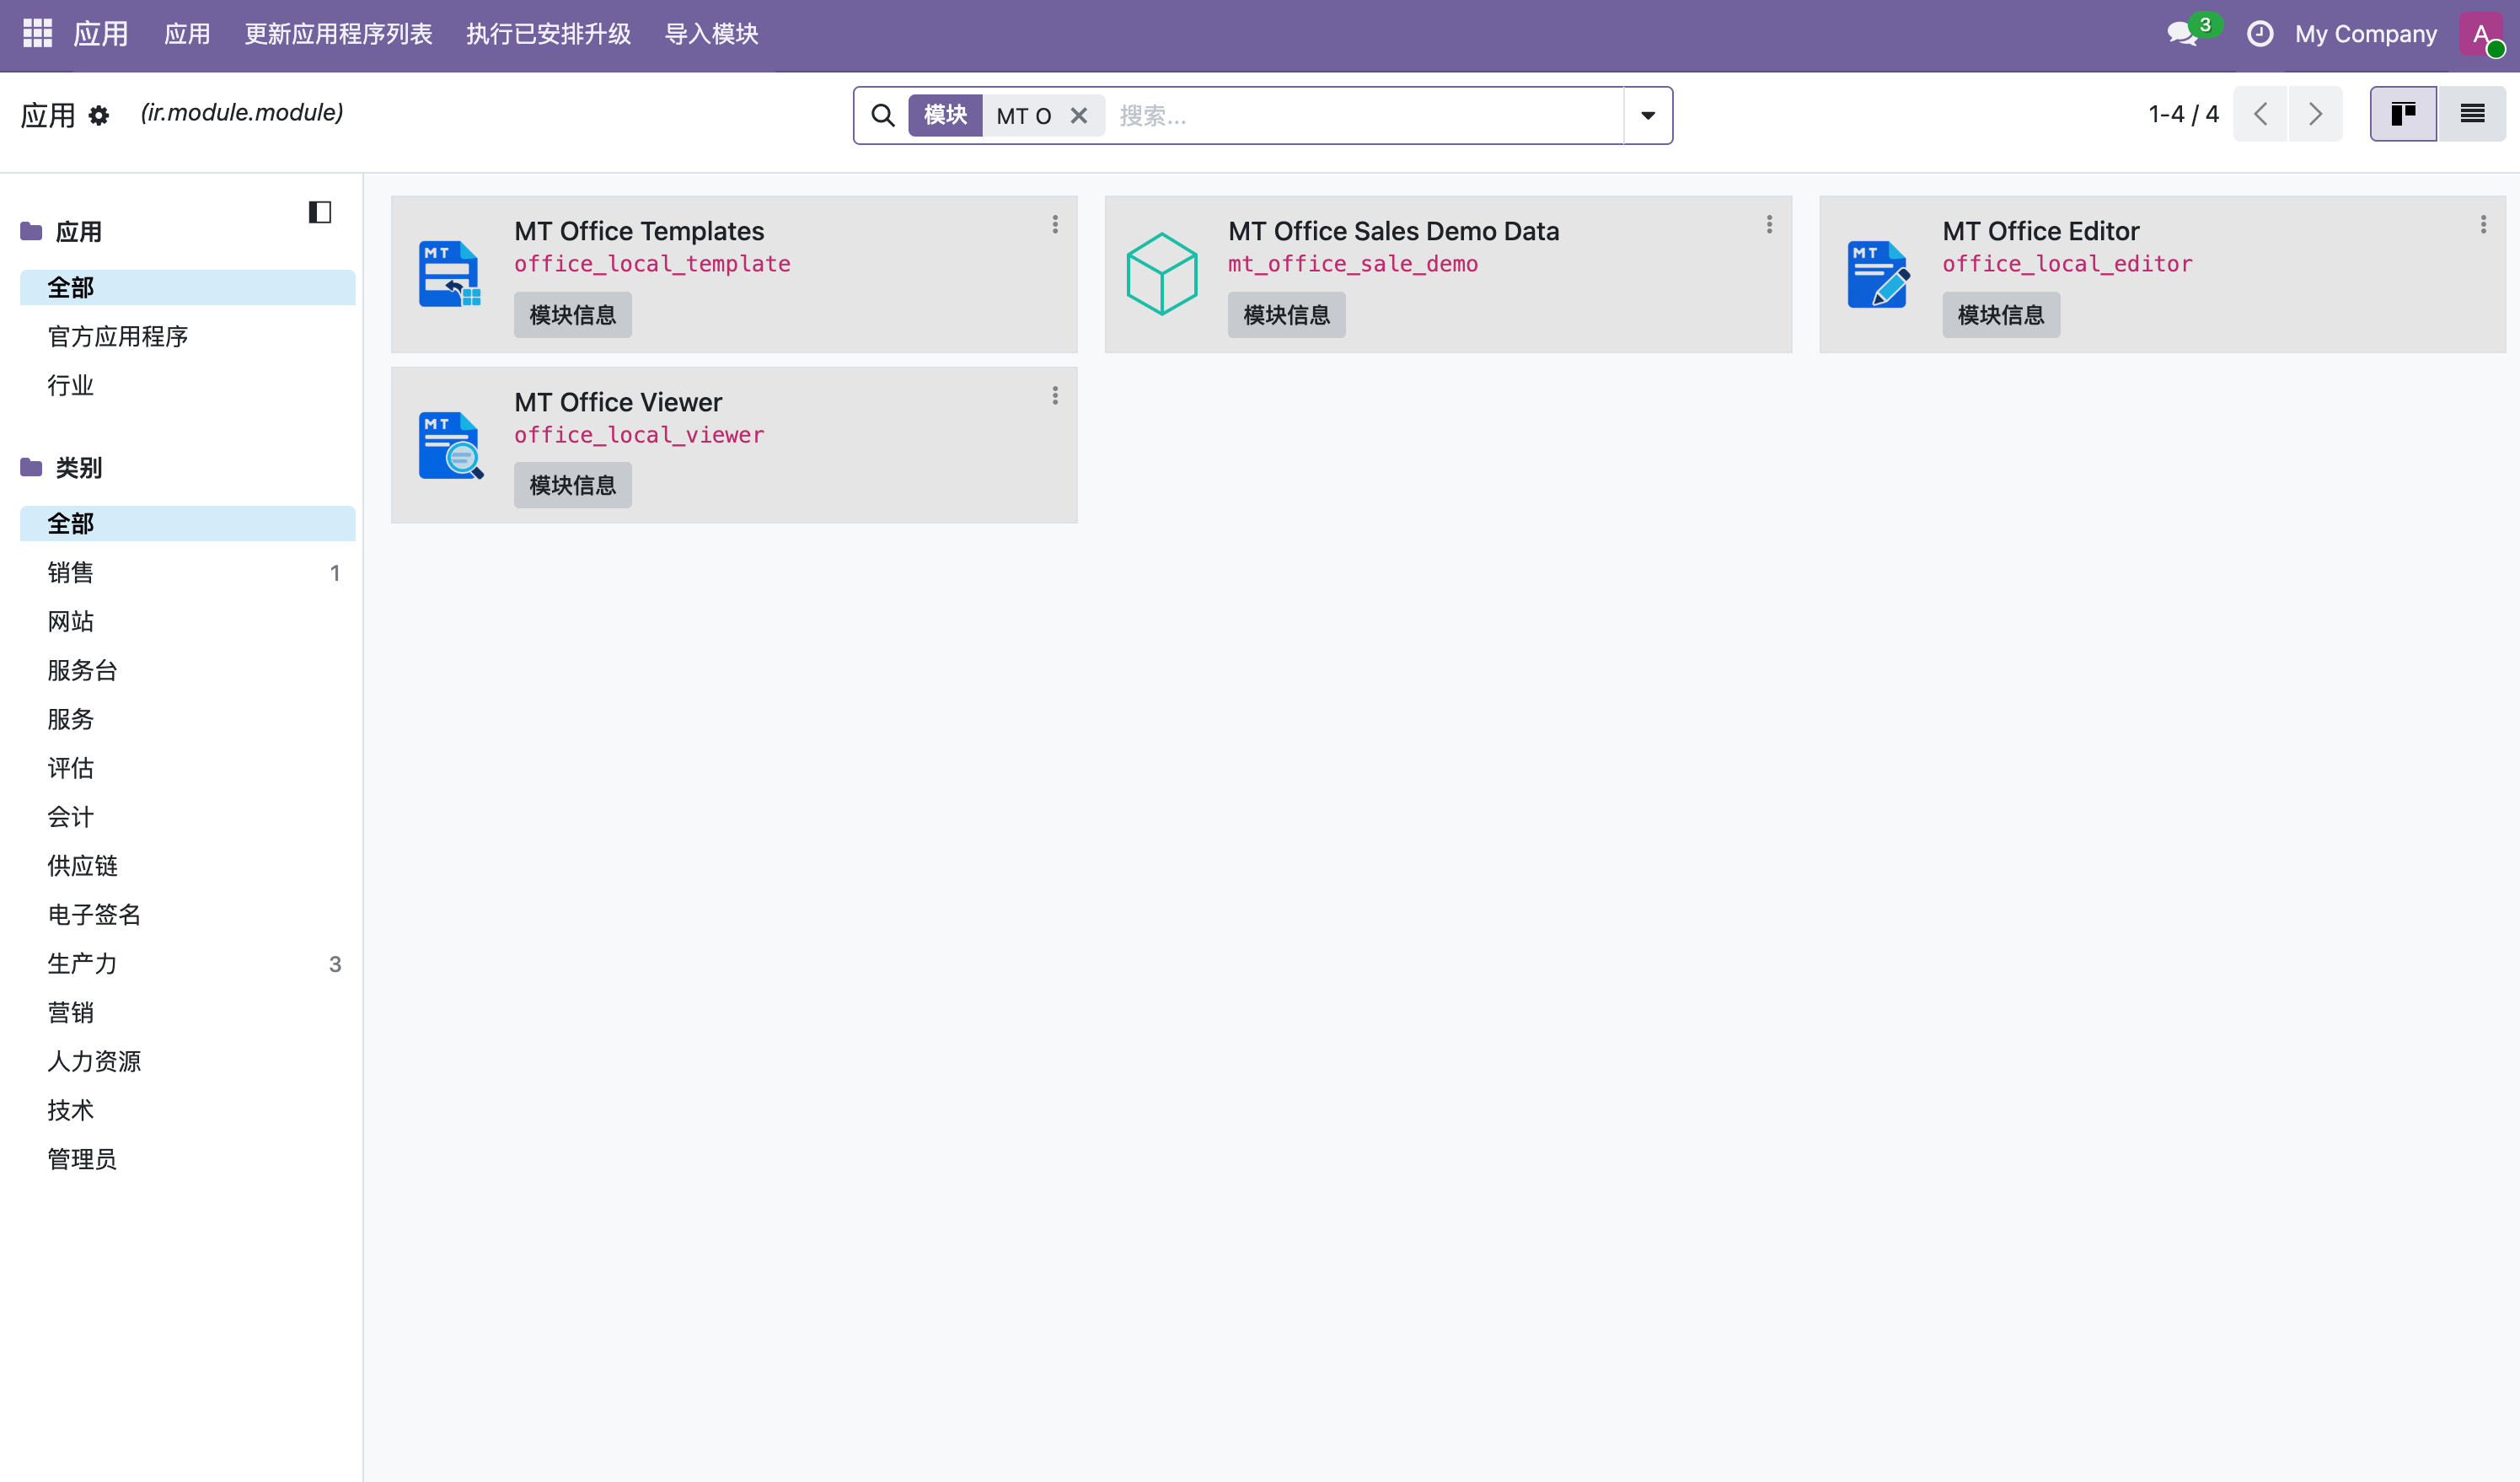
Task: Select 管理员 category in sidebar
Action: 187,1159
